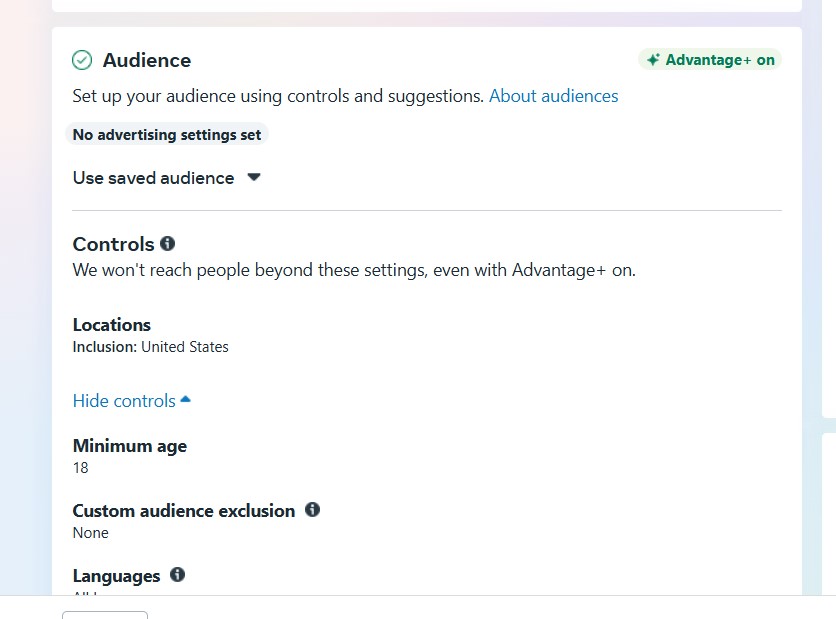Click the Advantage+ sparkle icon
Image resolution: width=836 pixels, height=619 pixels.
tap(653, 60)
